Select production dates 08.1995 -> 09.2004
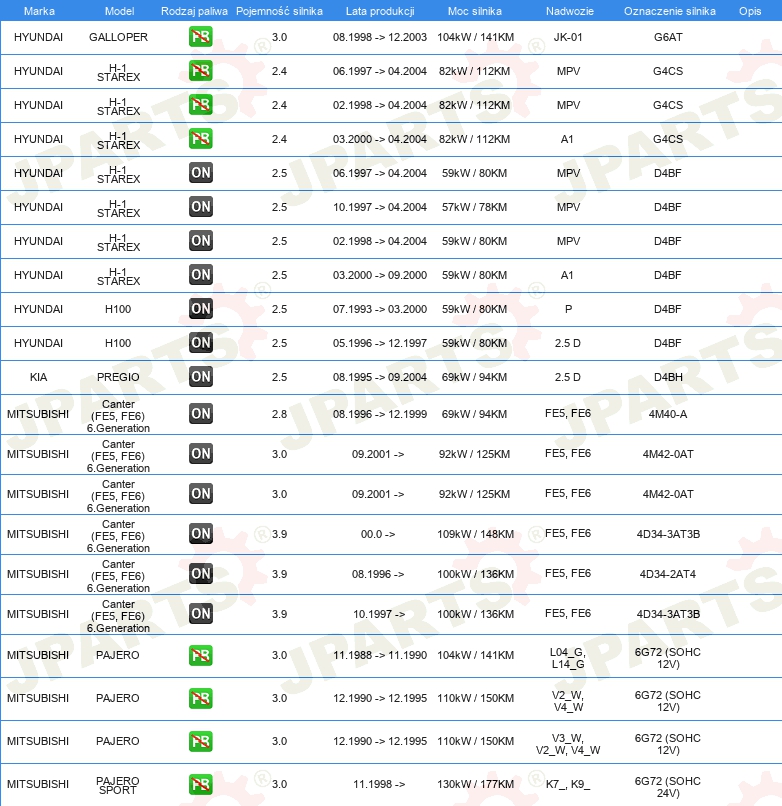Image resolution: width=782 pixels, height=806 pixels. tap(380, 377)
